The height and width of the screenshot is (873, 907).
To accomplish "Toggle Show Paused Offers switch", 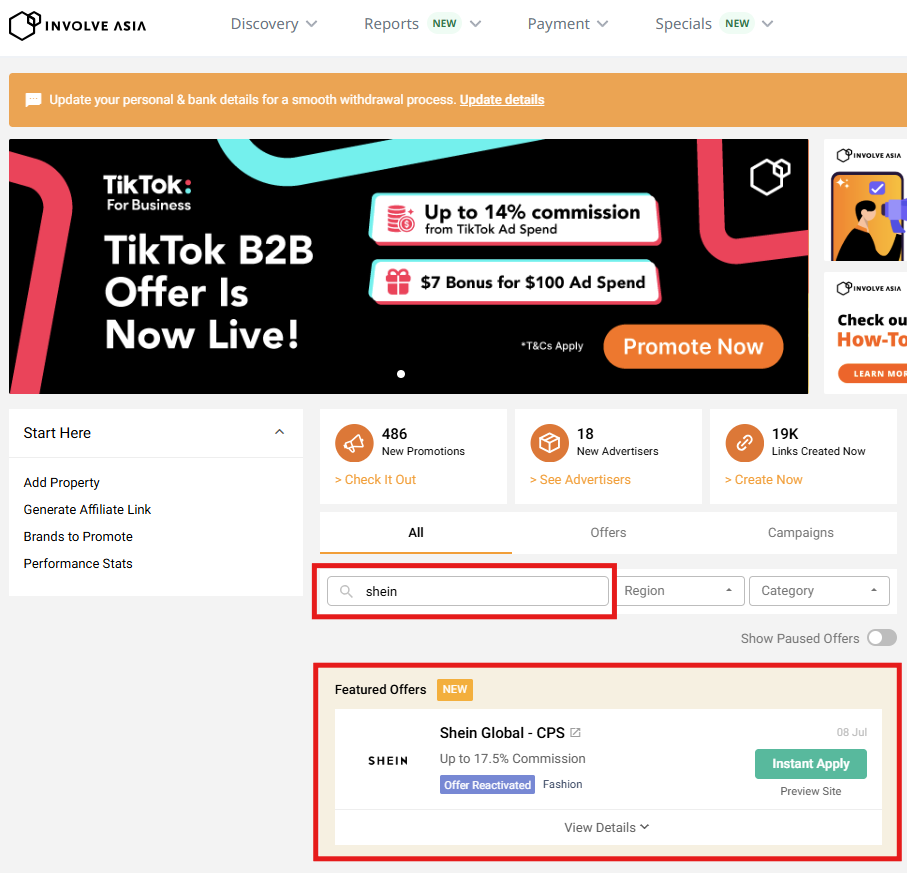I will point(881,638).
